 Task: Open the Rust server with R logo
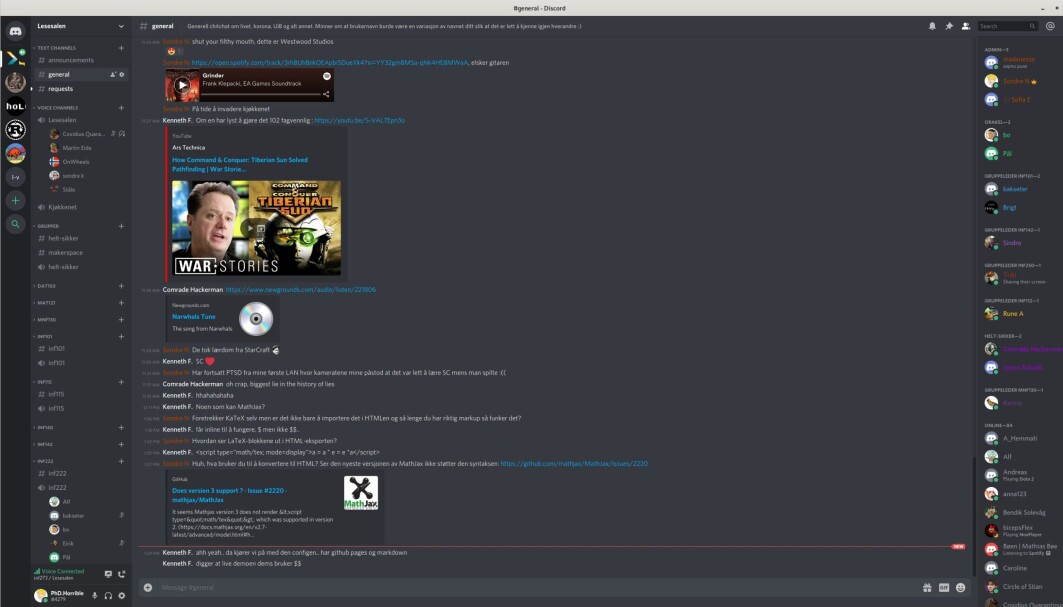pyautogui.click(x=15, y=130)
